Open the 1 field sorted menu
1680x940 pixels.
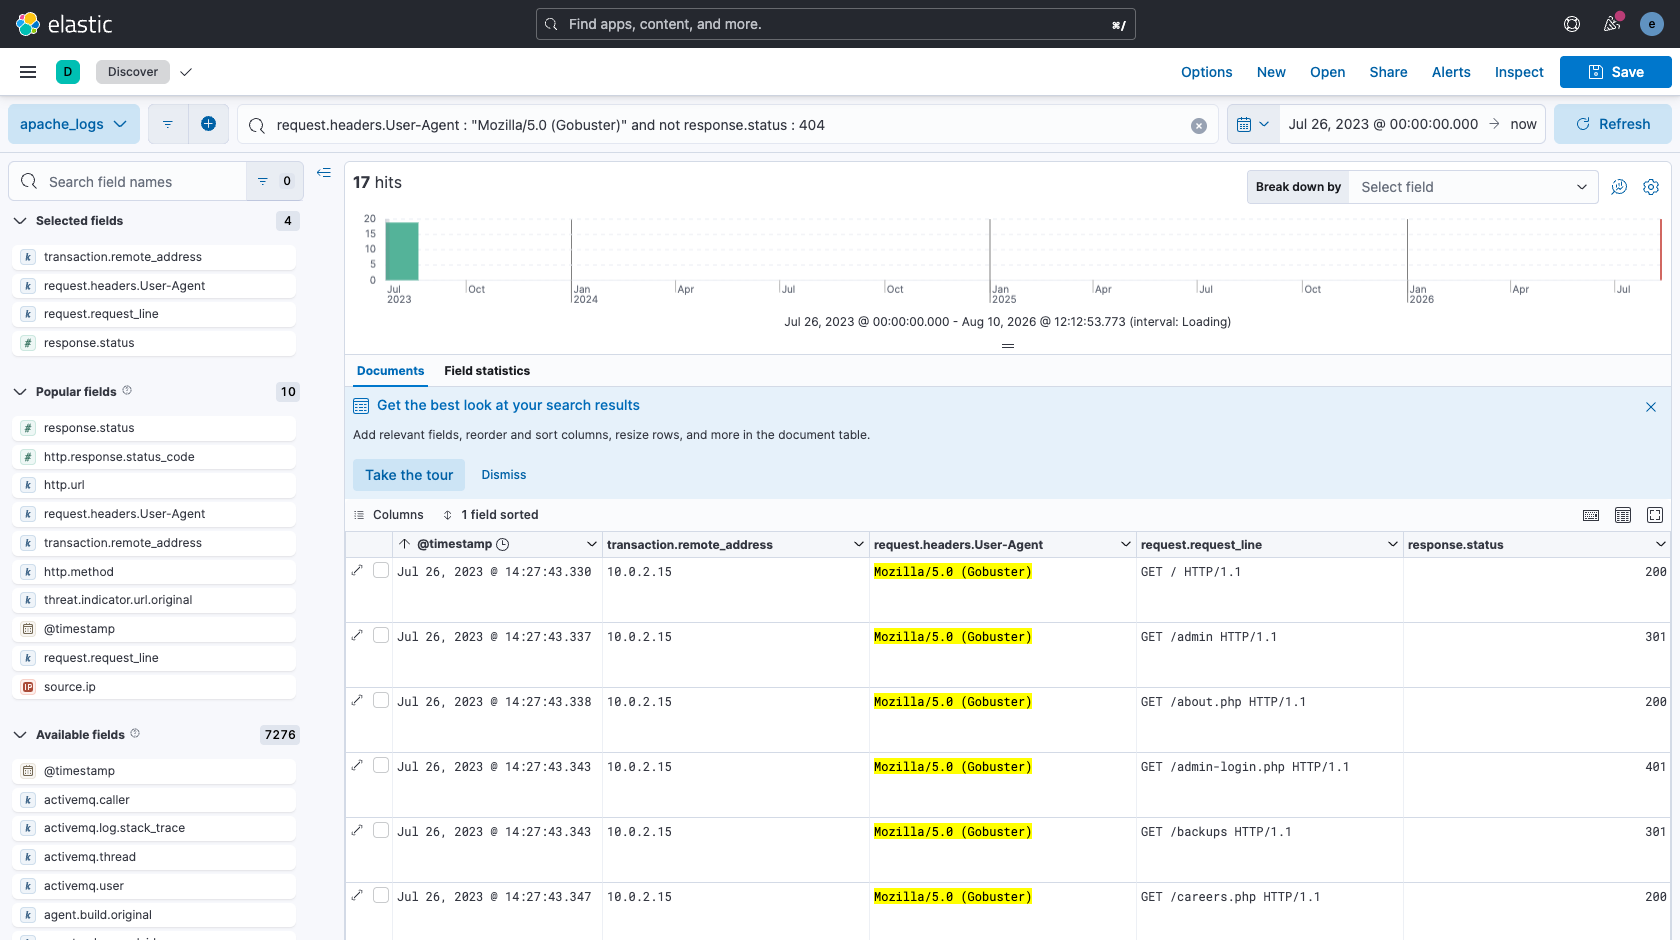point(490,515)
